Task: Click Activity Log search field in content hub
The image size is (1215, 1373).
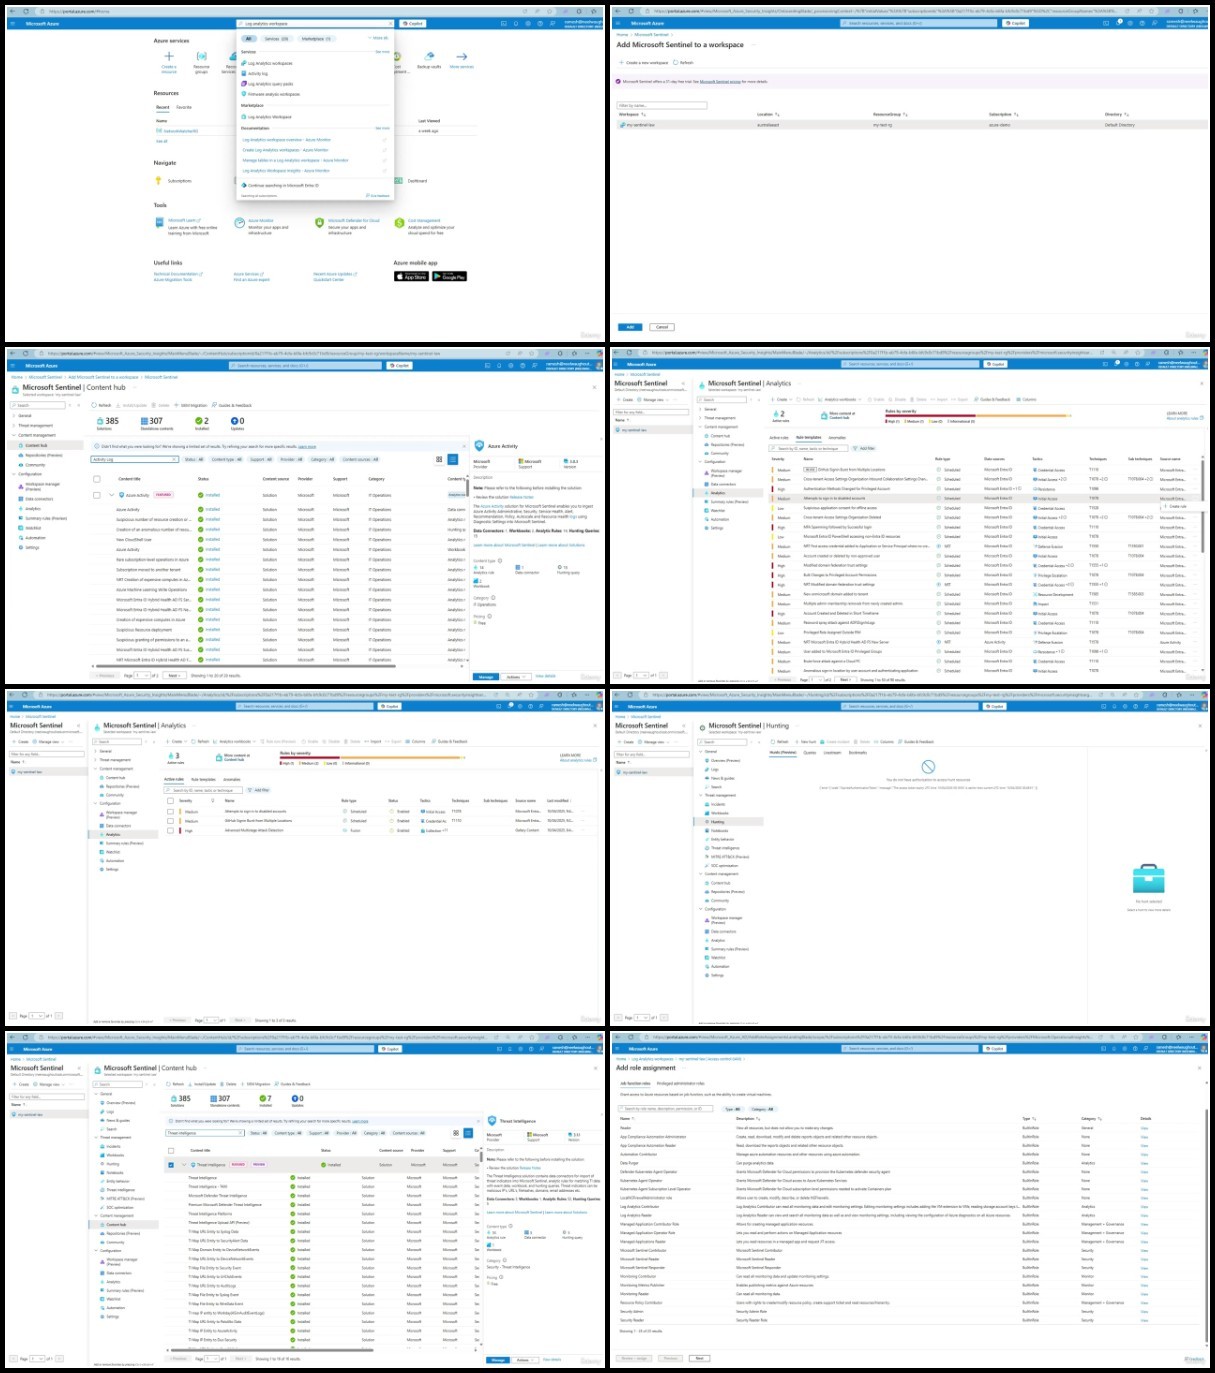Action: point(135,460)
